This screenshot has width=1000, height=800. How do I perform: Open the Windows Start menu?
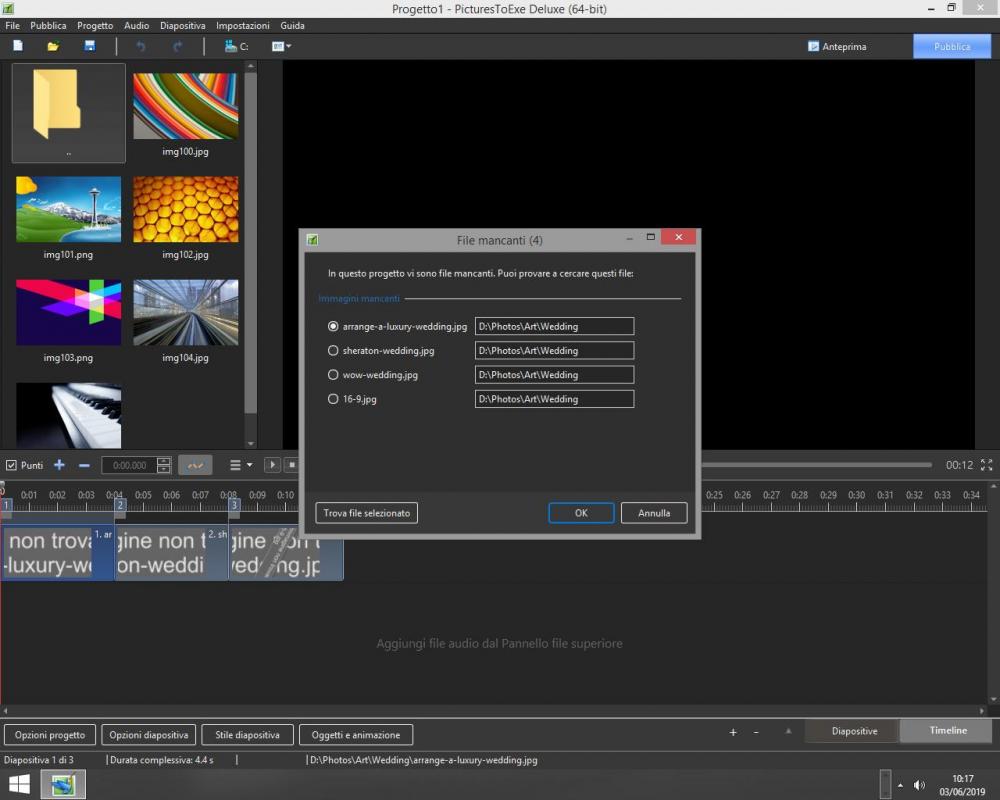tap(19, 784)
